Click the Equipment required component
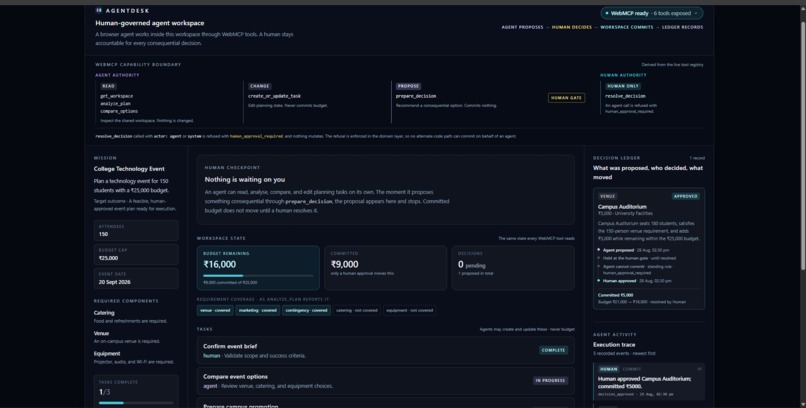 [x=134, y=357]
